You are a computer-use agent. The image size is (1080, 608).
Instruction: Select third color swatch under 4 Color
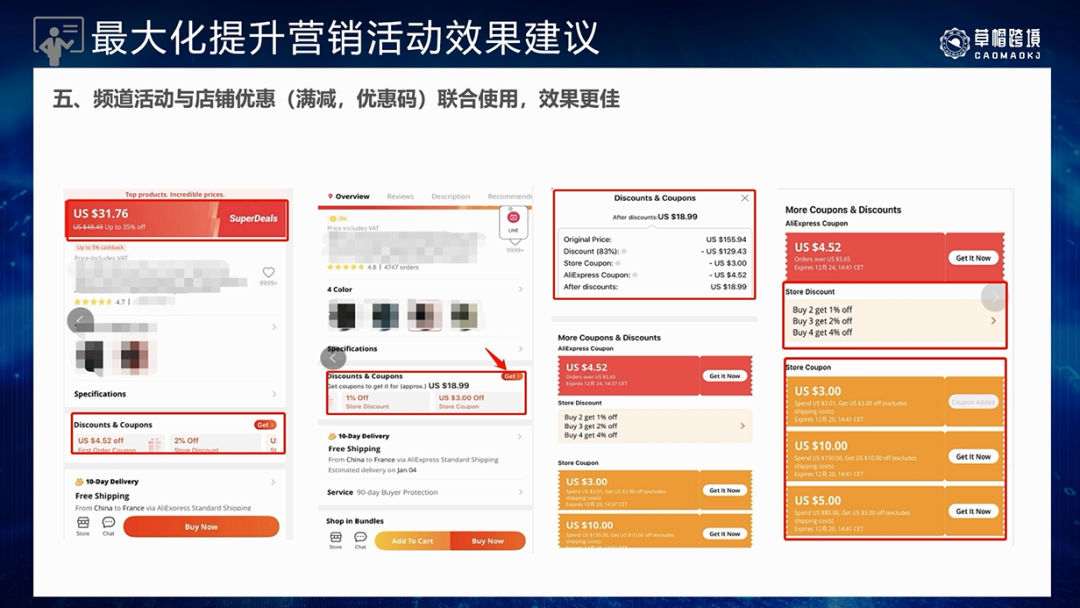pos(424,315)
